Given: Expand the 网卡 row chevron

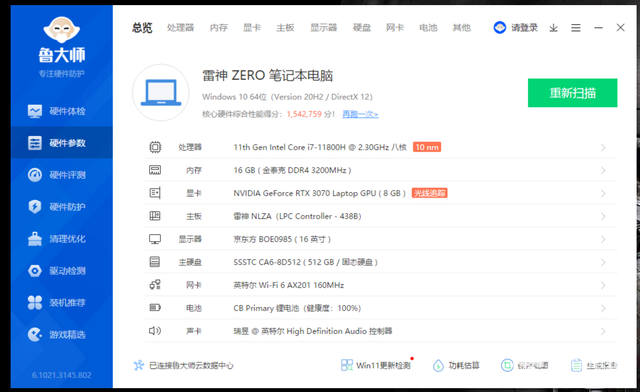Looking at the screenshot, I should tap(603, 285).
